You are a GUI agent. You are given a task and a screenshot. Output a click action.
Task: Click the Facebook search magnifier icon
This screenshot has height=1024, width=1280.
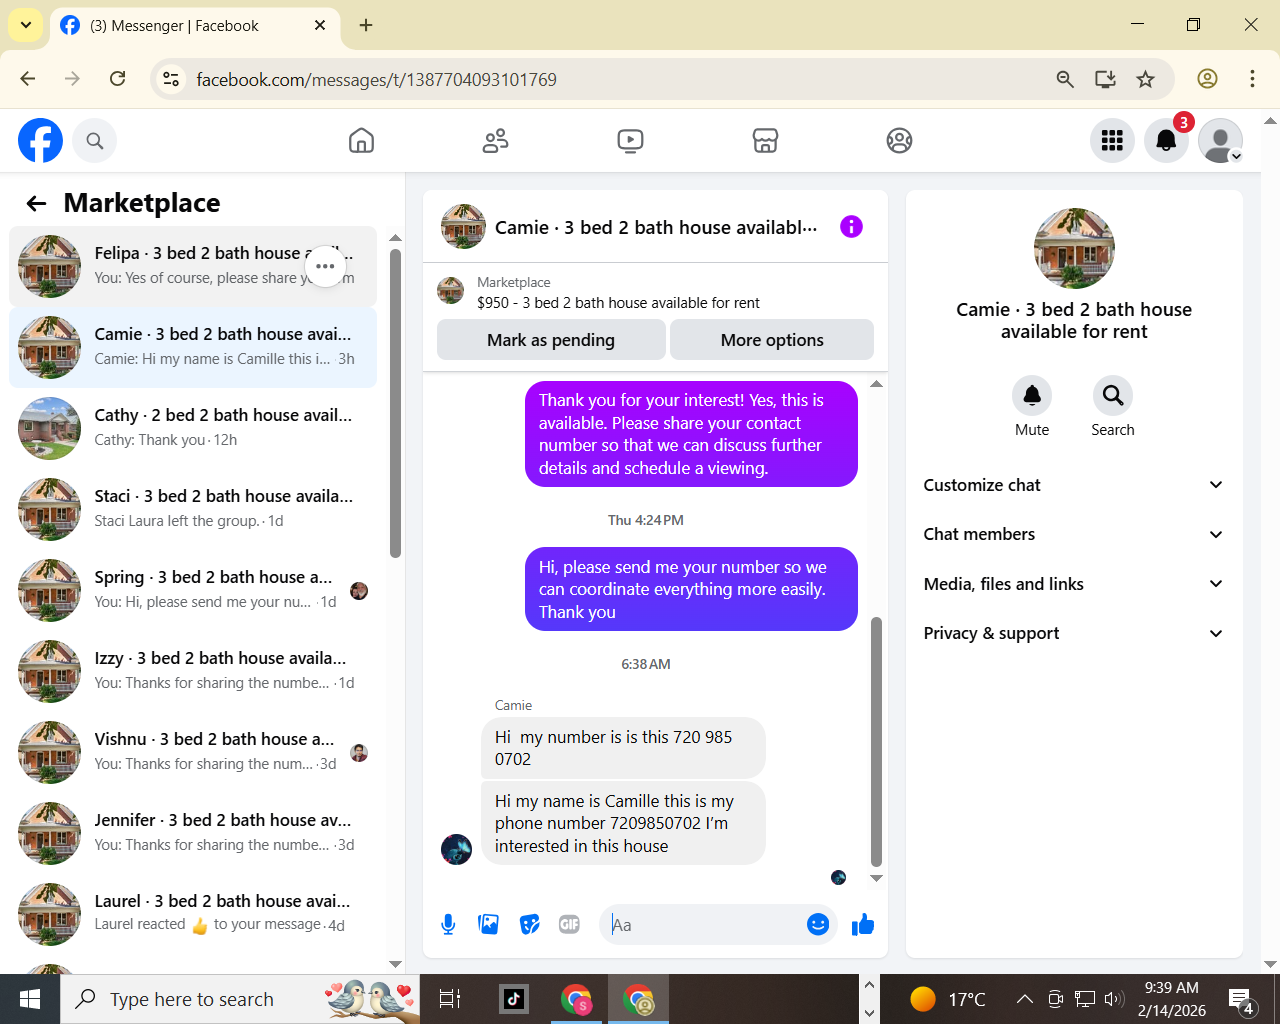[95, 141]
